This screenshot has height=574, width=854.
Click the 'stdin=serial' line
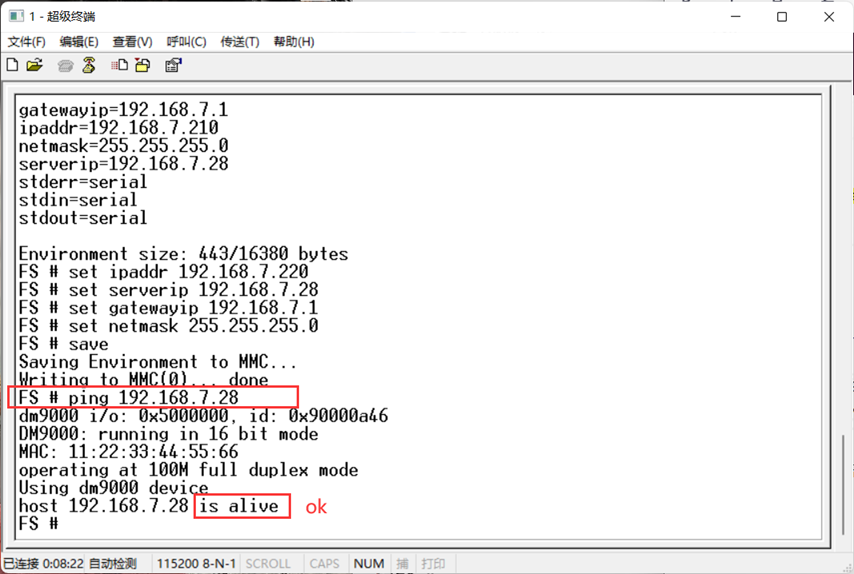click(78, 200)
